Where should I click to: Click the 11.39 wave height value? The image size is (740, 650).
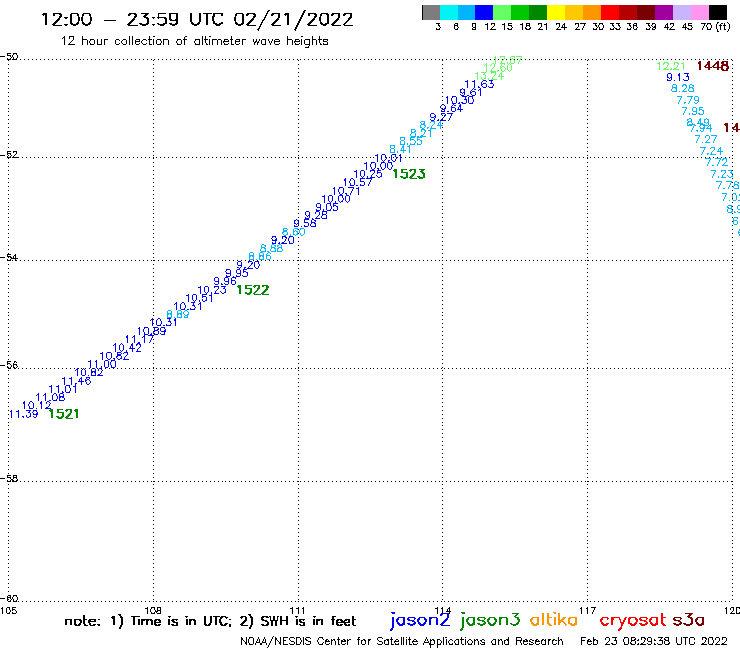coord(23,414)
